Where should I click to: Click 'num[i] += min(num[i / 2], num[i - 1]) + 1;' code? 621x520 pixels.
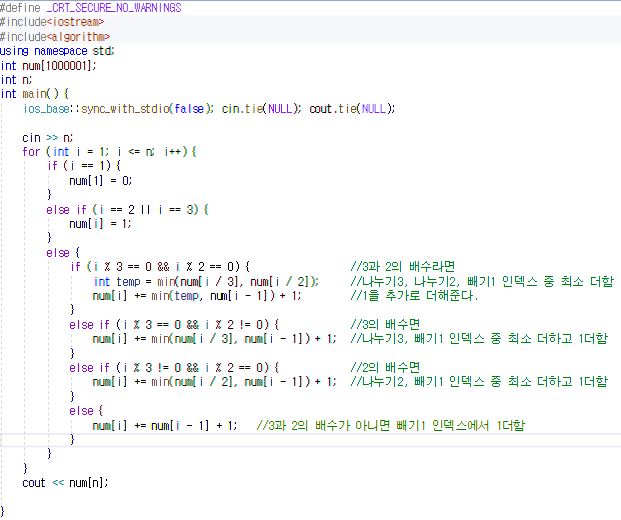tap(214, 382)
